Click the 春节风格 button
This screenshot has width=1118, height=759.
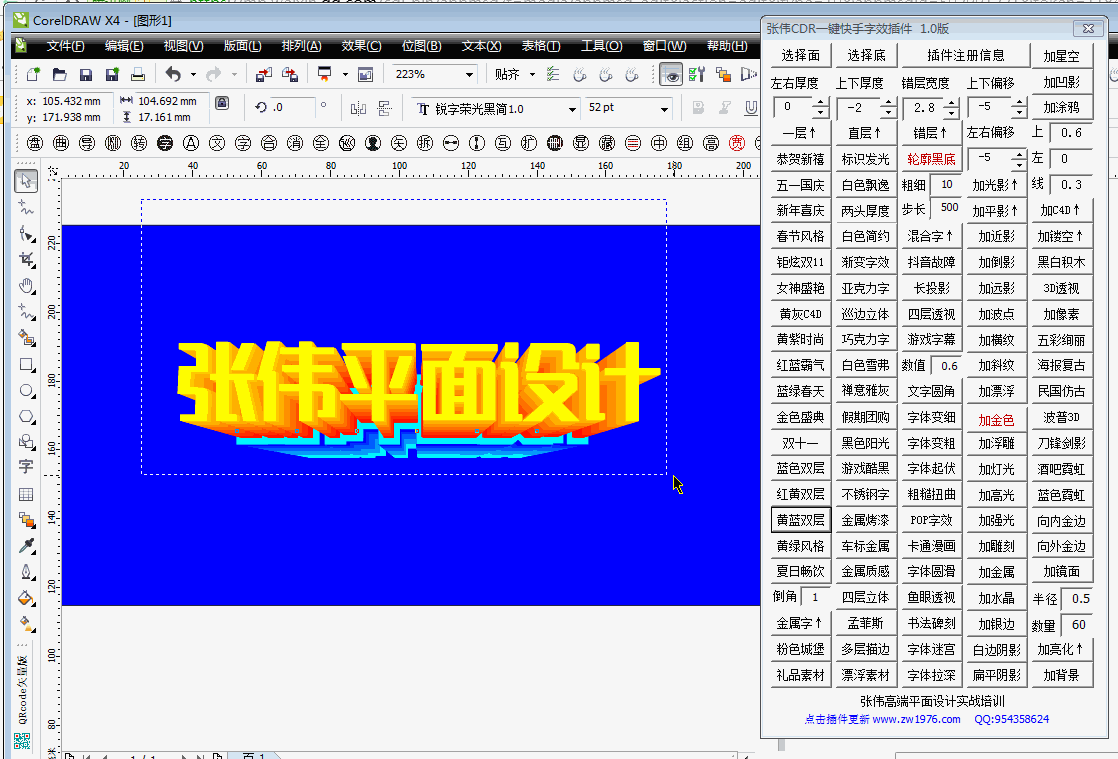tap(801, 236)
